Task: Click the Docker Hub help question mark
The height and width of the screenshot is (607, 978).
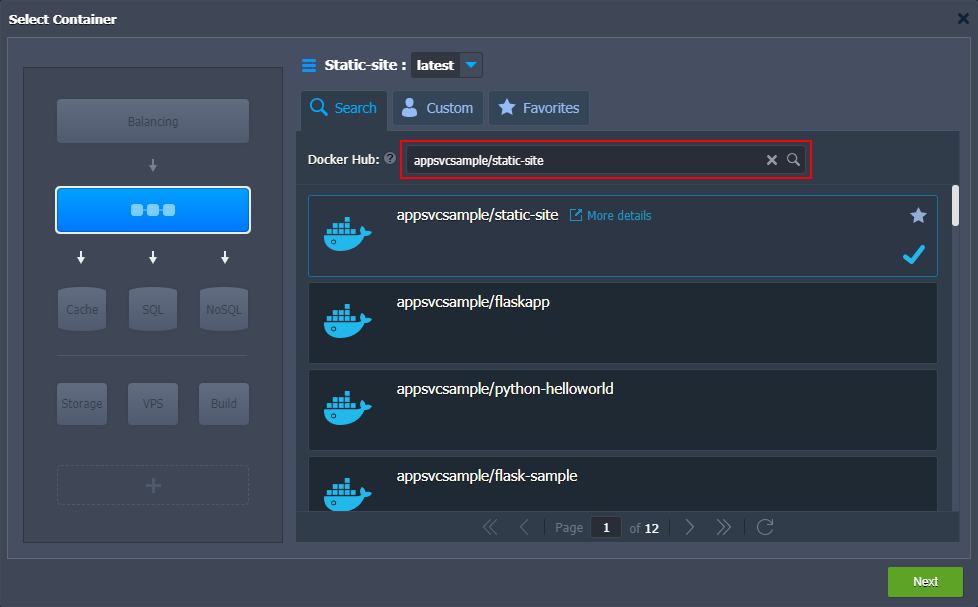Action: click(x=390, y=158)
